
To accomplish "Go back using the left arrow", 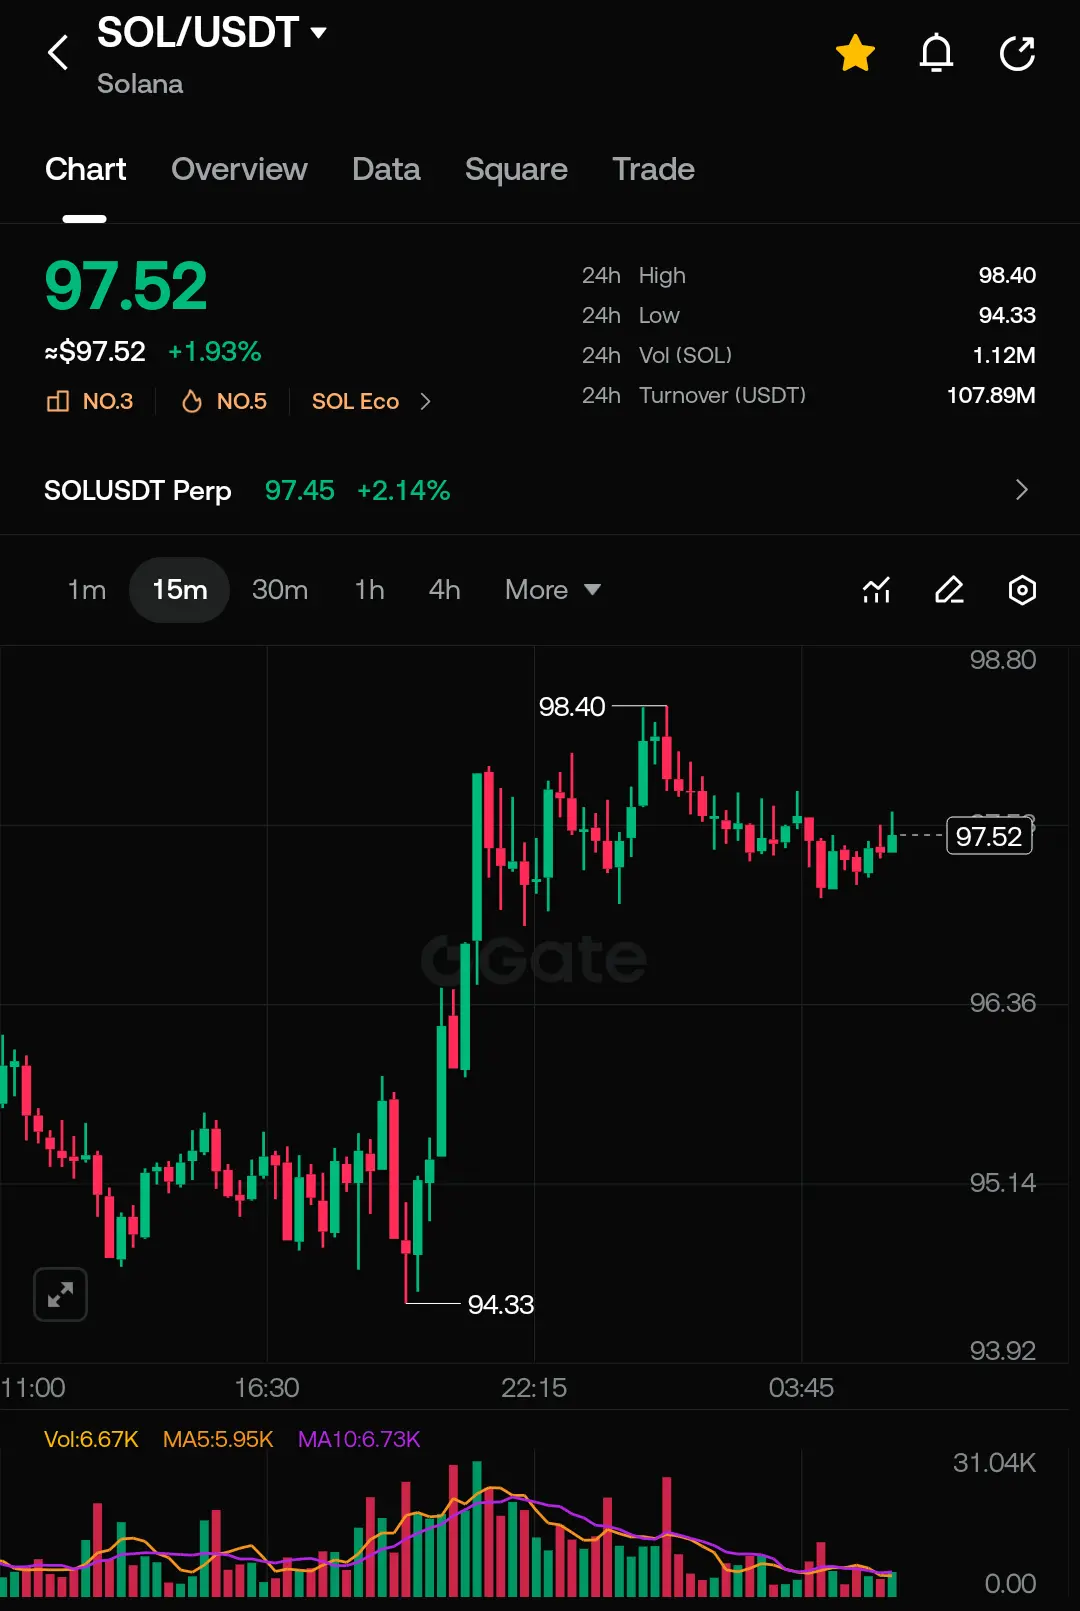I will click(58, 53).
